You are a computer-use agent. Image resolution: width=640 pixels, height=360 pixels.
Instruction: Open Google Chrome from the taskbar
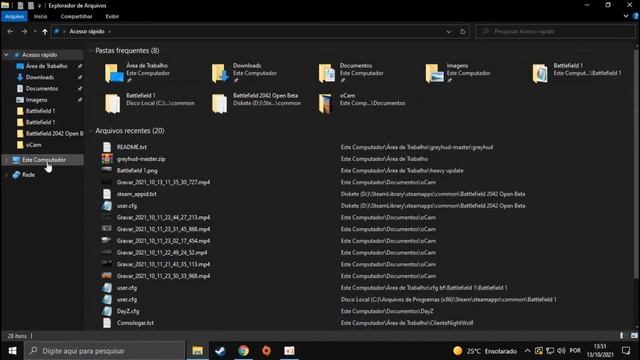point(244,351)
